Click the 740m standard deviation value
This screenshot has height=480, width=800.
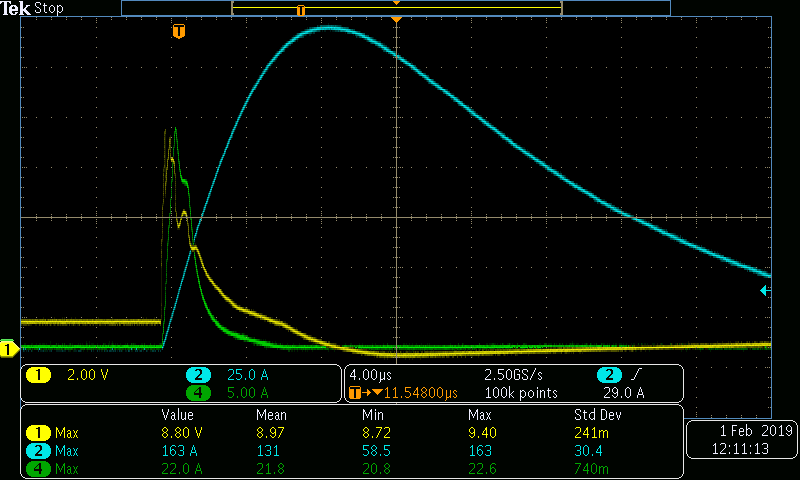pos(591,469)
